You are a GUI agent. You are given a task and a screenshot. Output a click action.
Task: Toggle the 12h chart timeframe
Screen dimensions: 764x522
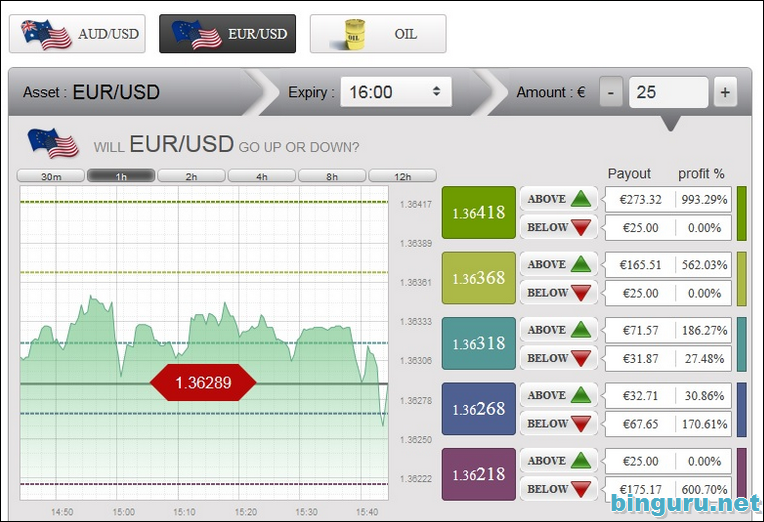[402, 176]
